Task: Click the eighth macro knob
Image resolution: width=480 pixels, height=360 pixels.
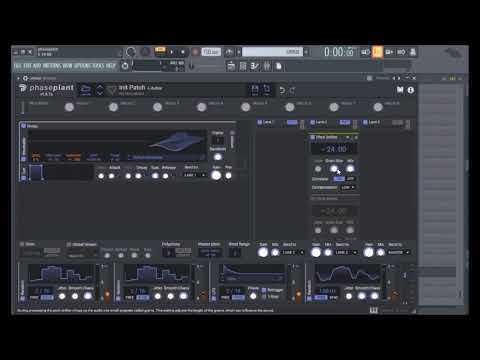Action: [378, 107]
